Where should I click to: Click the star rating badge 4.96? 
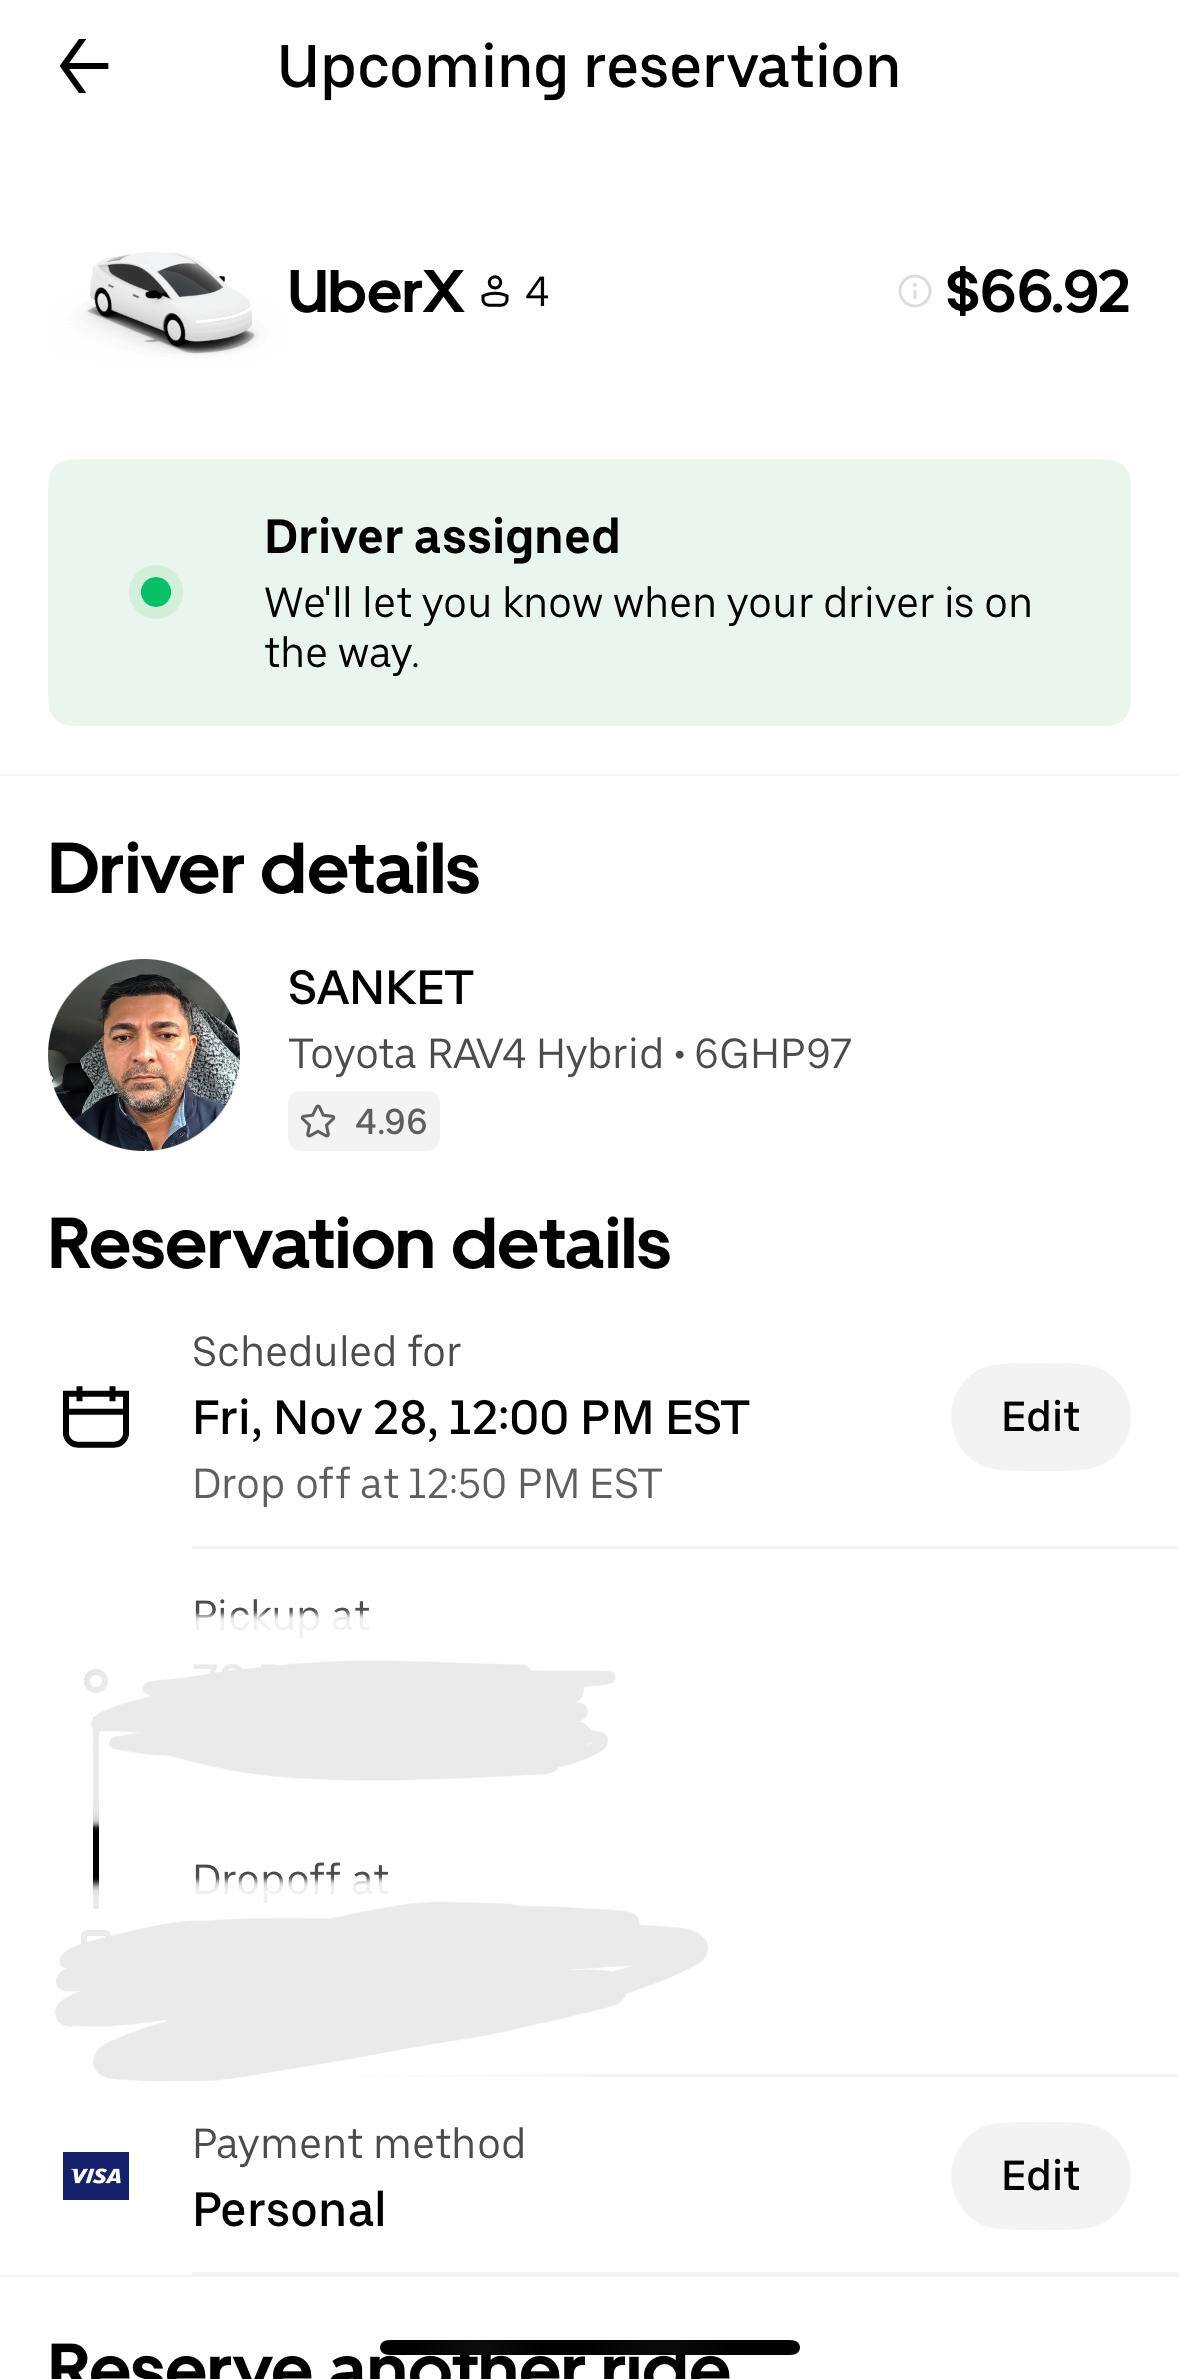(x=364, y=1121)
